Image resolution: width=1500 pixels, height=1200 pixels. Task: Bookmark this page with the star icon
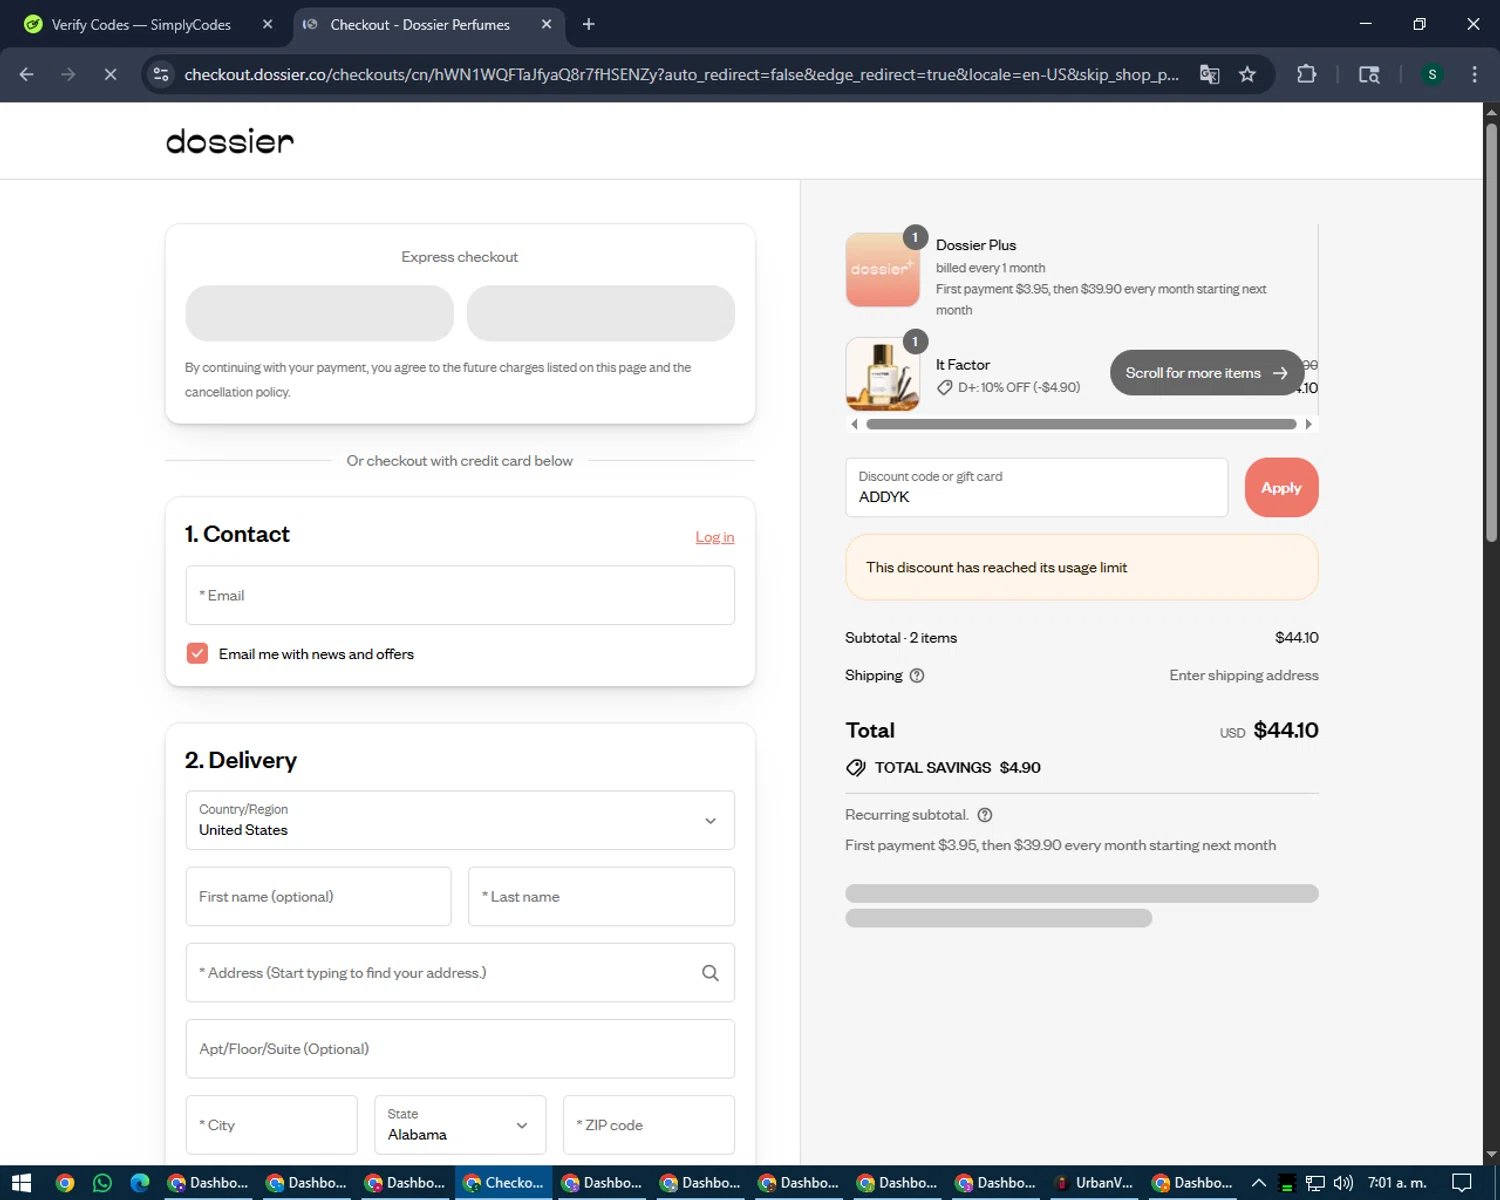click(x=1247, y=74)
